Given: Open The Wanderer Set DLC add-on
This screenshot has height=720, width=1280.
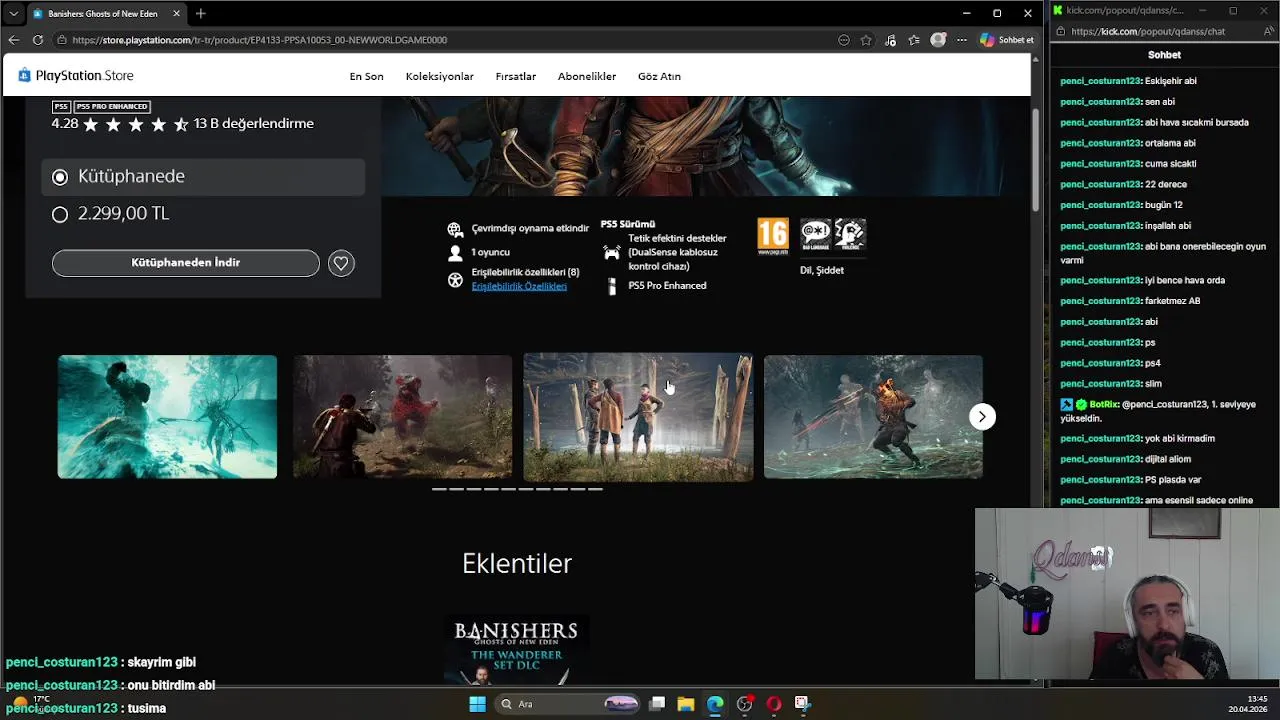Looking at the screenshot, I should (x=517, y=650).
